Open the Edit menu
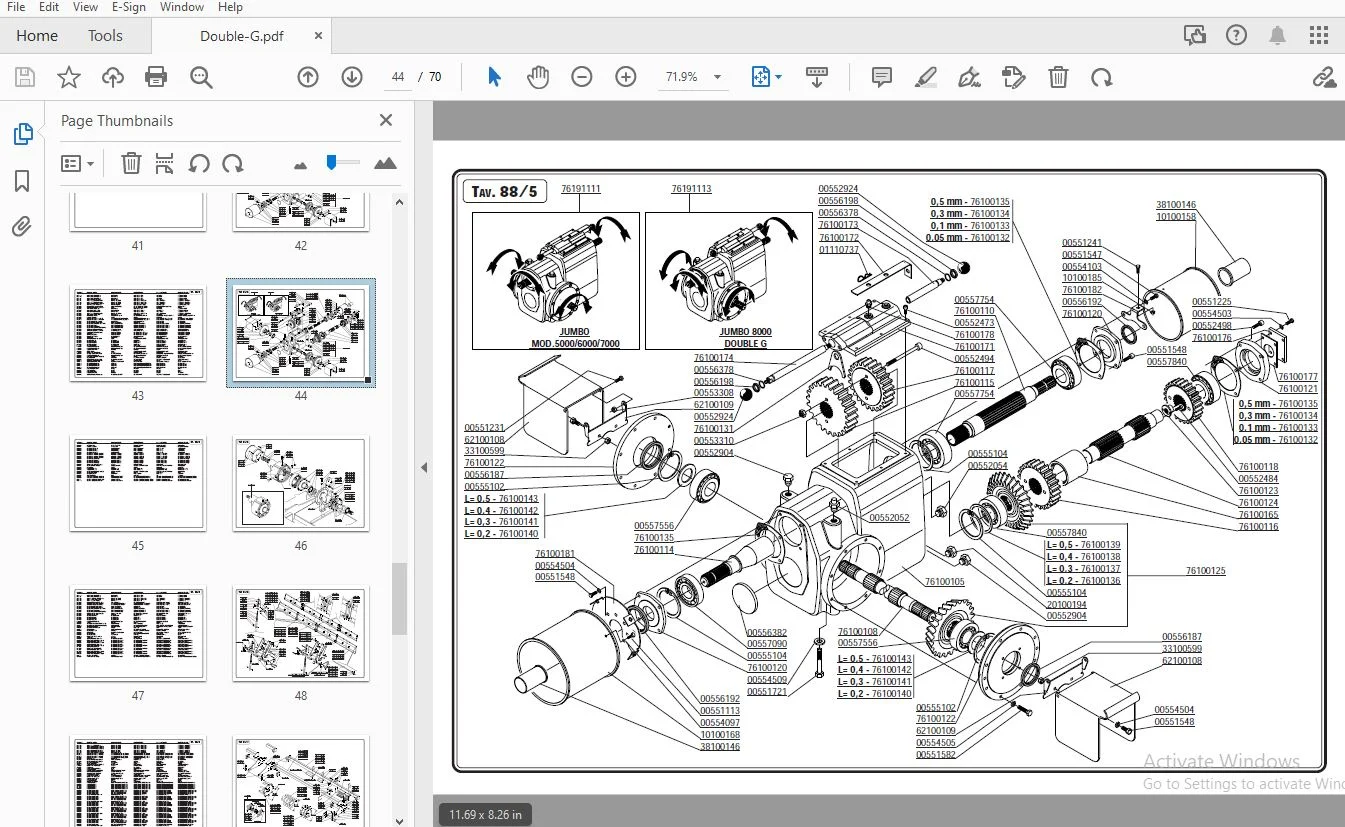Screen dimensions: 1345x827 [48, 7]
